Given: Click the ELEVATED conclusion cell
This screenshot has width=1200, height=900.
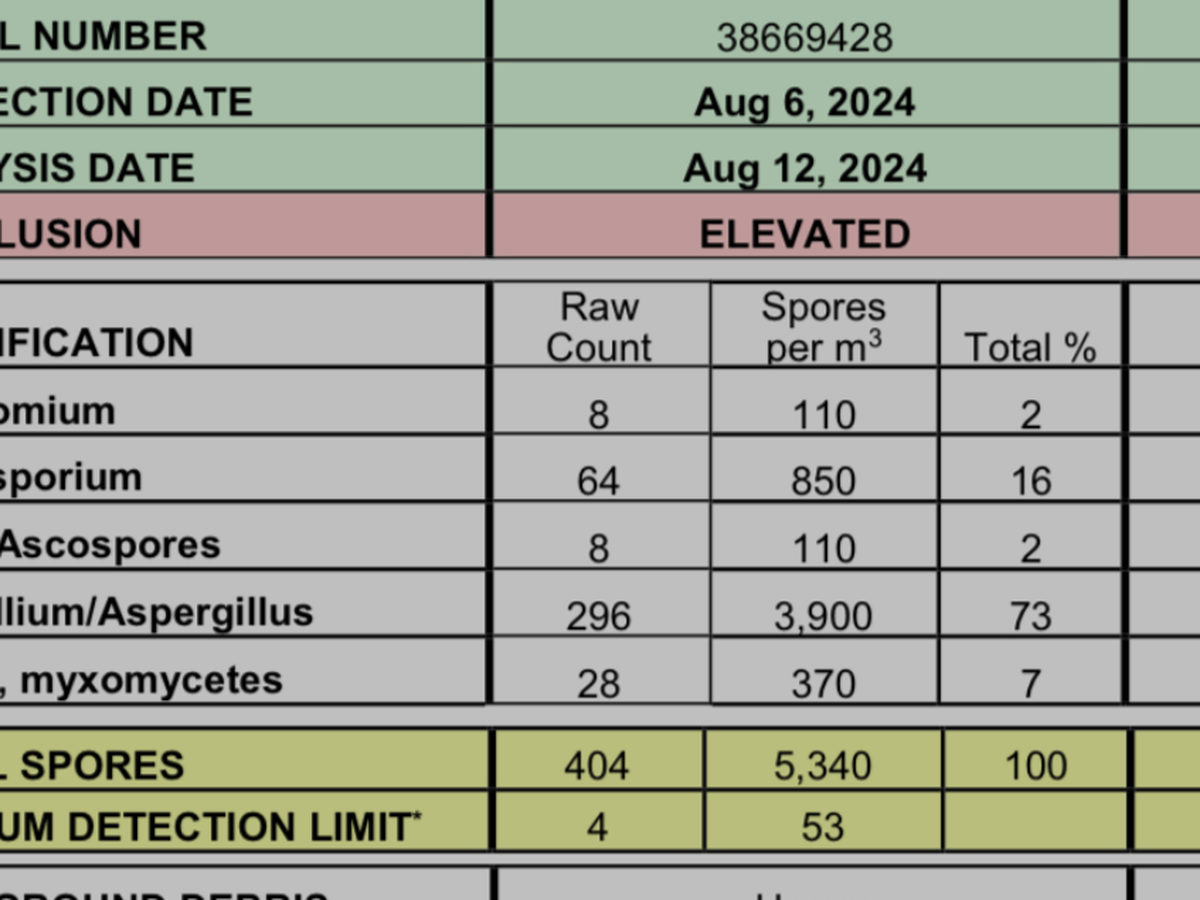Looking at the screenshot, I should click(x=805, y=234).
